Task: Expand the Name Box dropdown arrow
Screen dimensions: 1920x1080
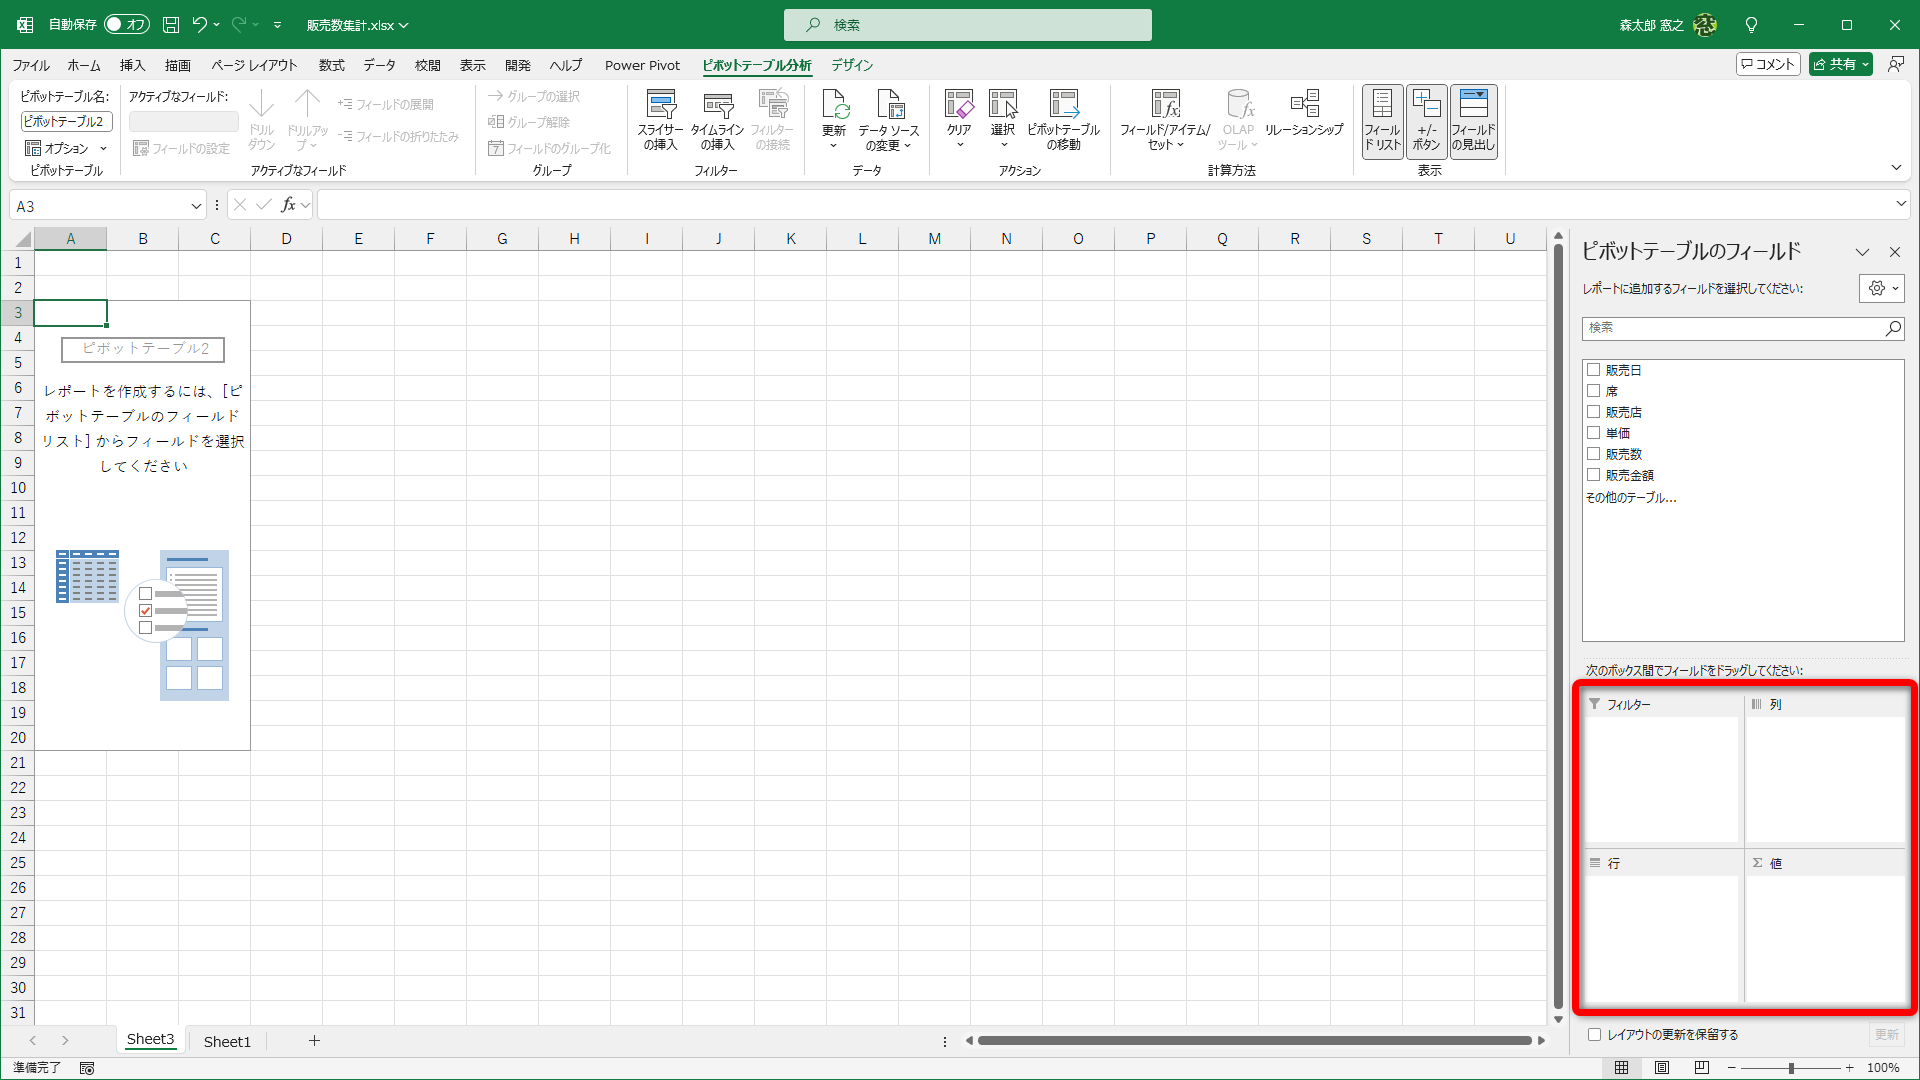Action: point(196,206)
